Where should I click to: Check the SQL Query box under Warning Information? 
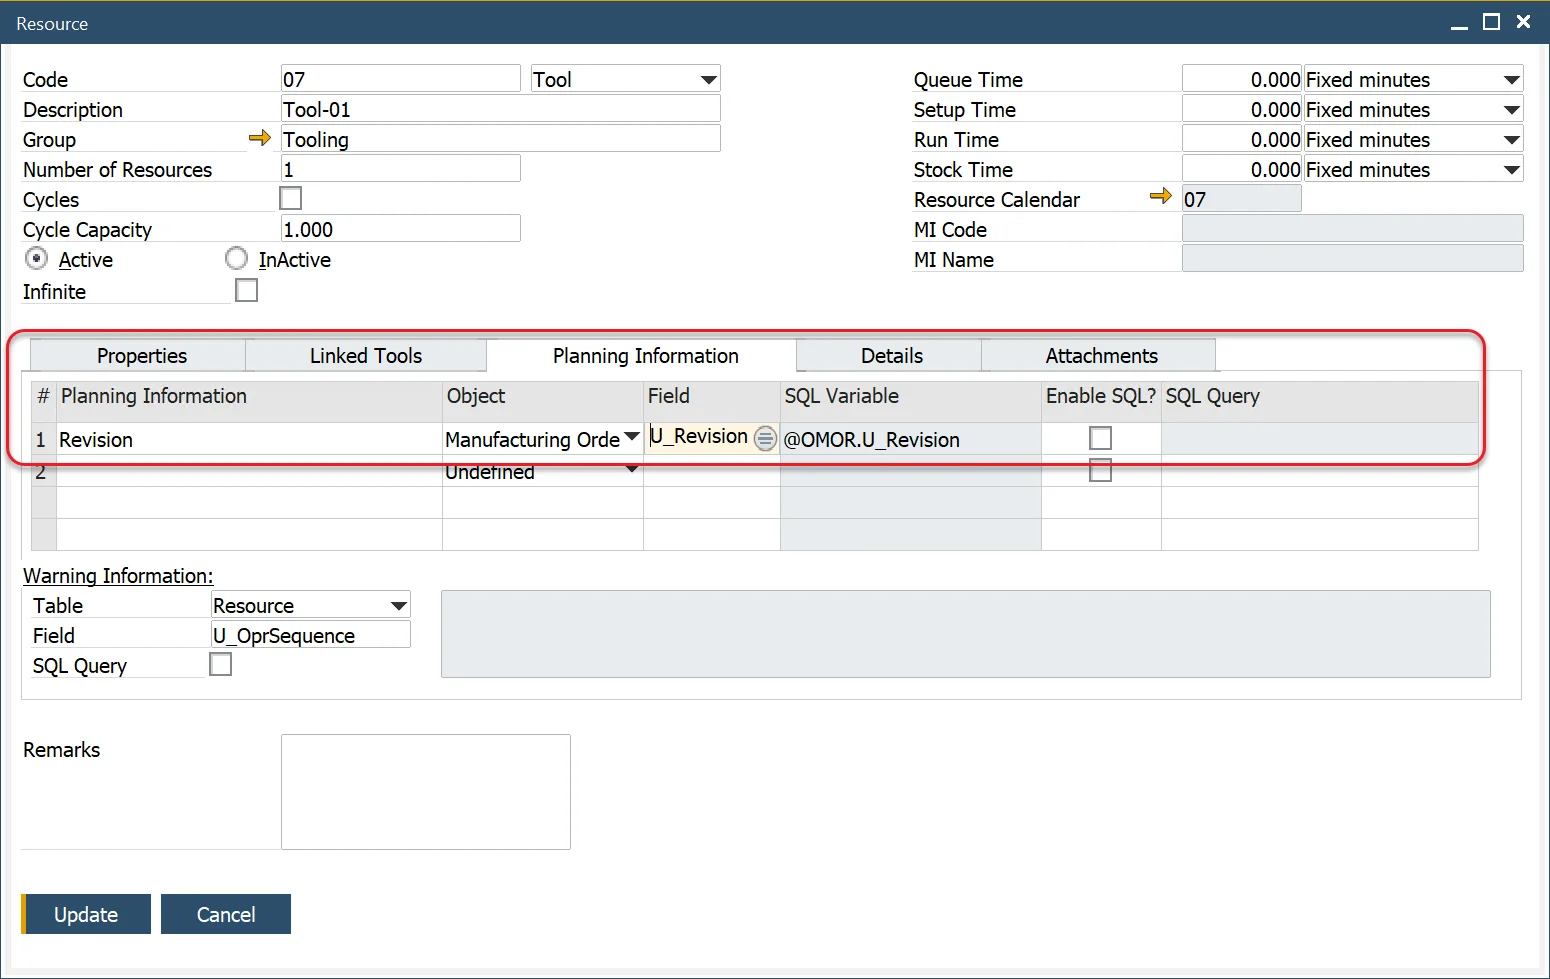point(220,663)
